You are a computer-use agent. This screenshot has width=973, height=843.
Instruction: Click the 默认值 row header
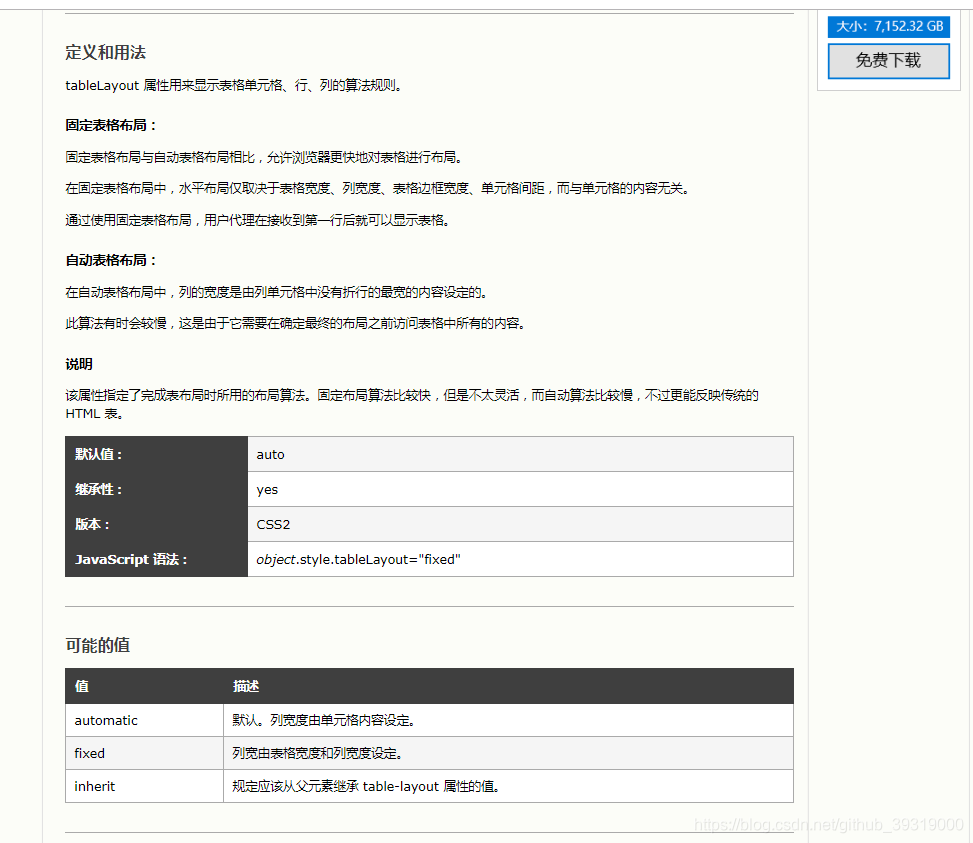(156, 454)
